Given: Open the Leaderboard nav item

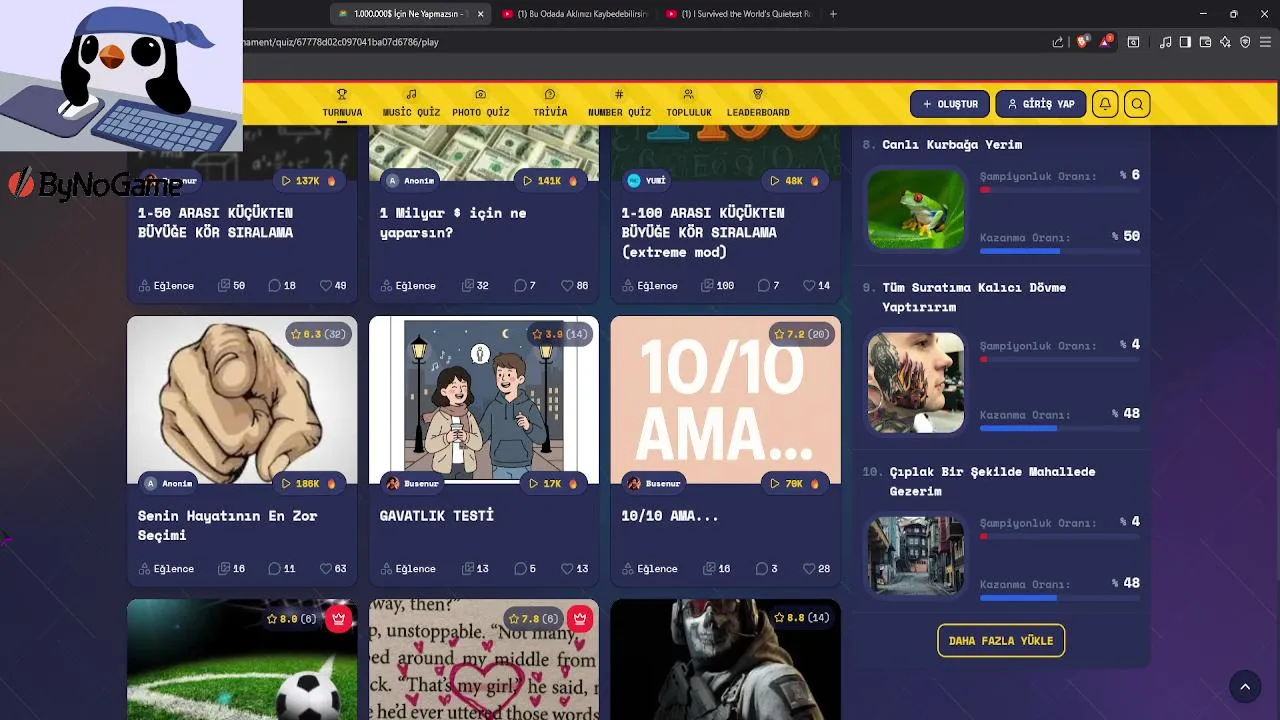Looking at the screenshot, I should (x=758, y=103).
